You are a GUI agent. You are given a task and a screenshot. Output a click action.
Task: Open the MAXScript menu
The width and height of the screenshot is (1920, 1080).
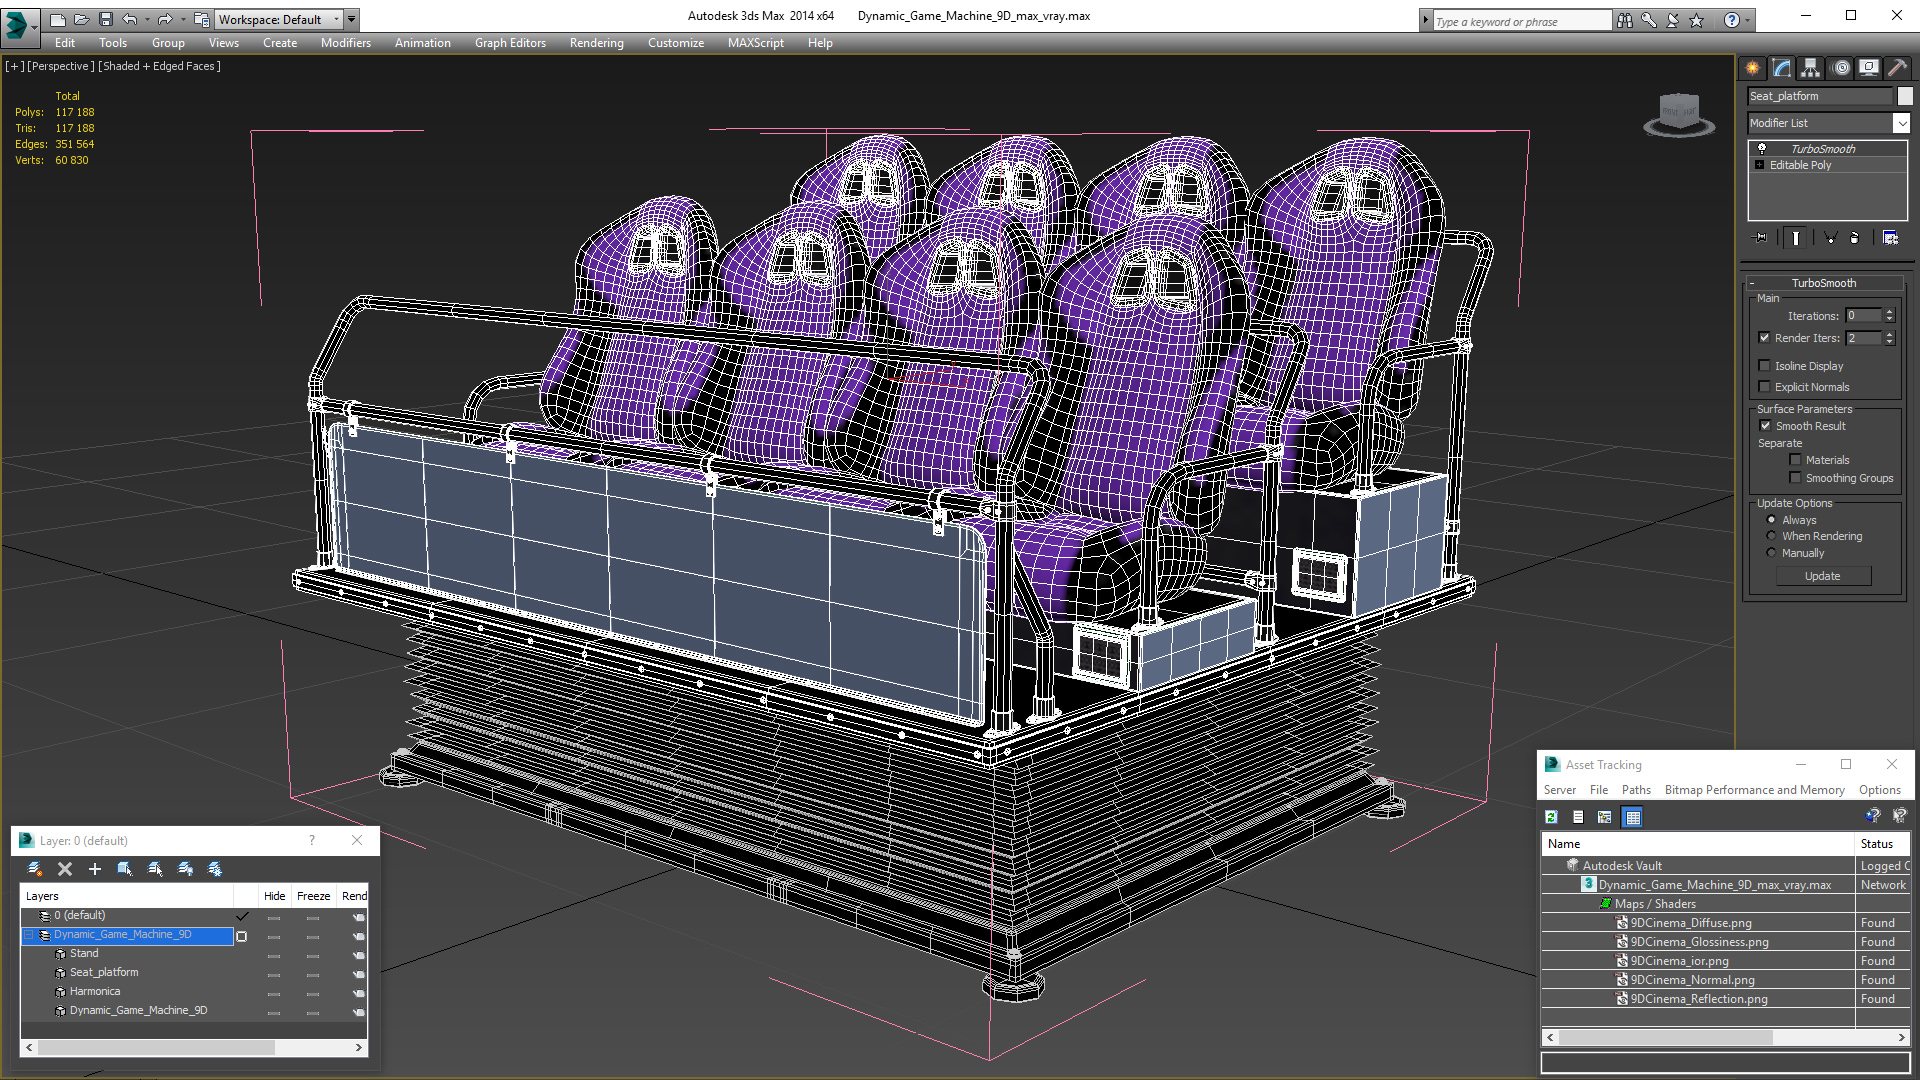(756, 43)
